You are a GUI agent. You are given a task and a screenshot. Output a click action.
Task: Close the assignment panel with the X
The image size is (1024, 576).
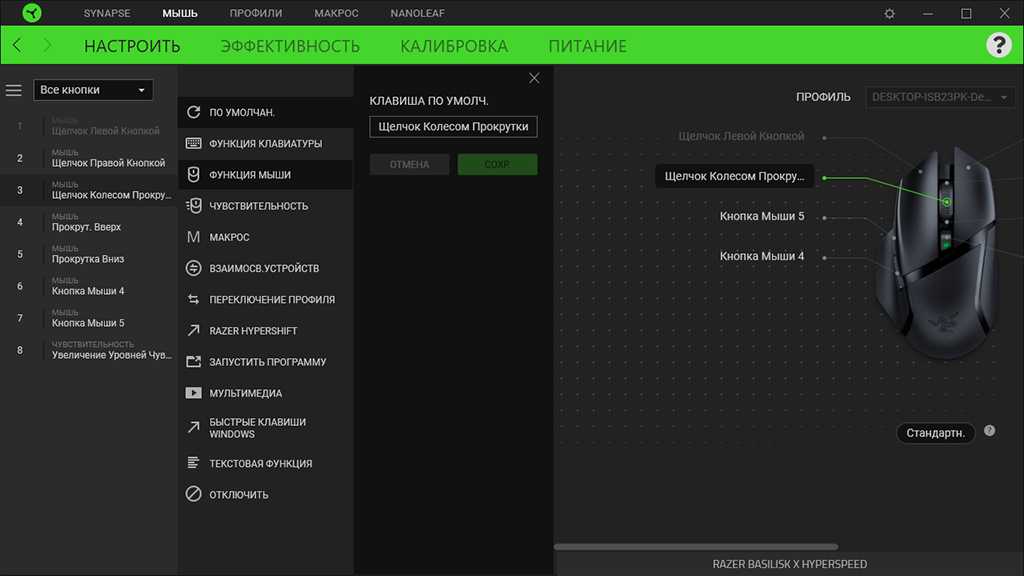(534, 78)
